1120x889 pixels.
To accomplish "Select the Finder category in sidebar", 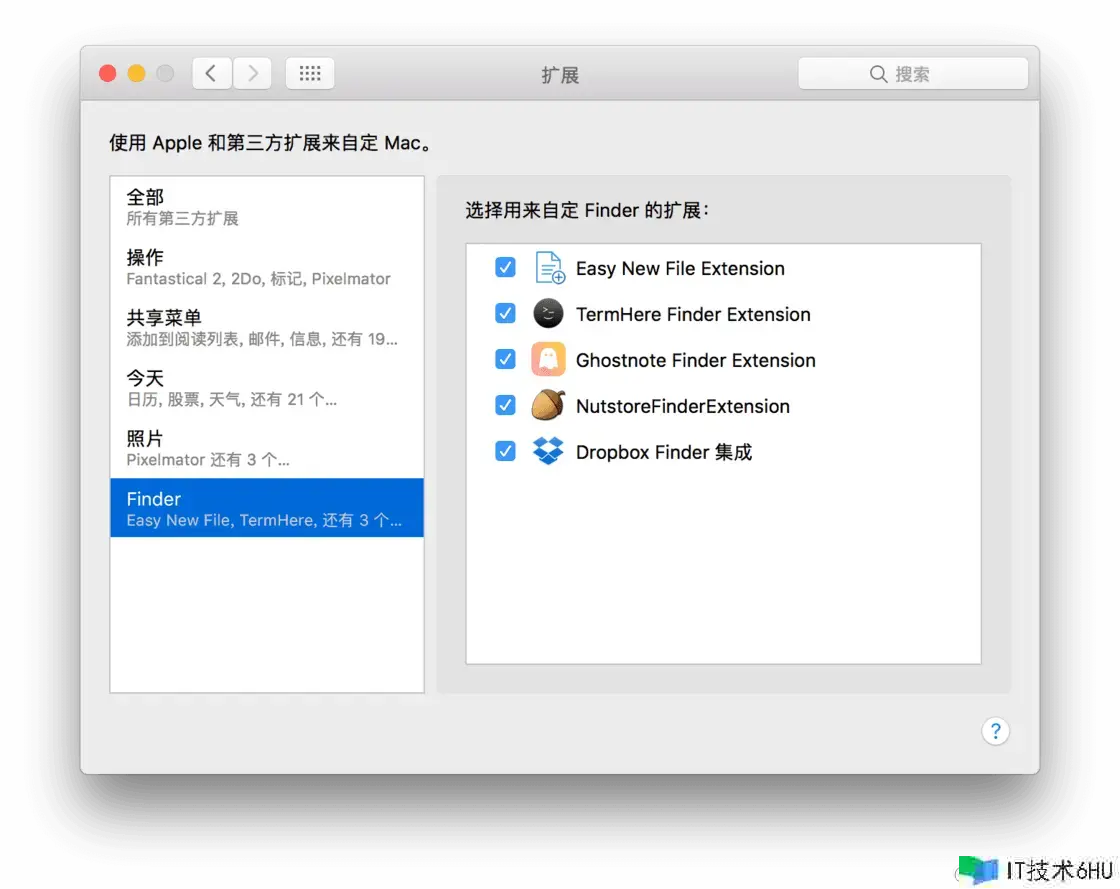I will click(x=267, y=508).
